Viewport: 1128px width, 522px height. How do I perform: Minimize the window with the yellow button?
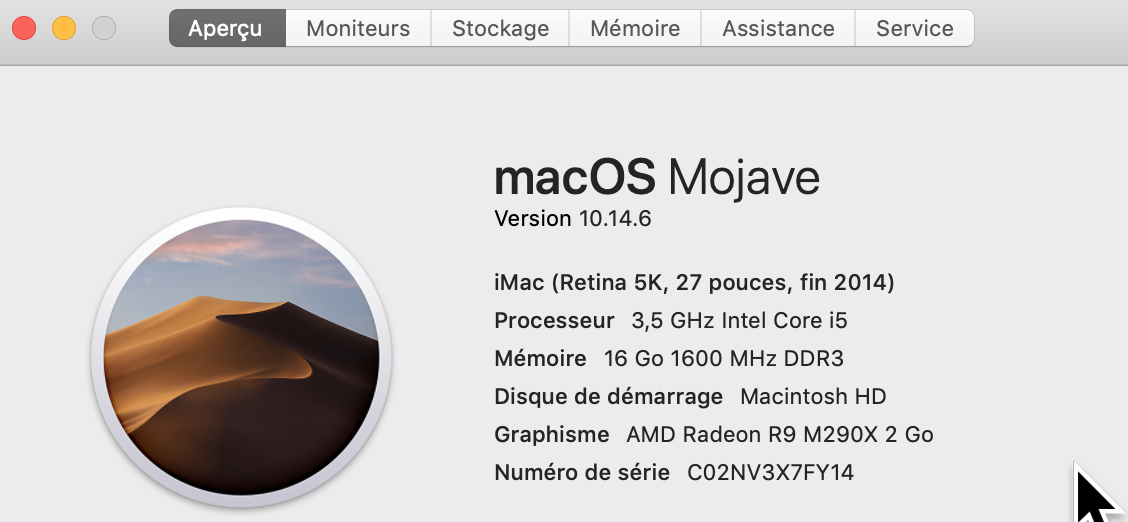coord(64,28)
